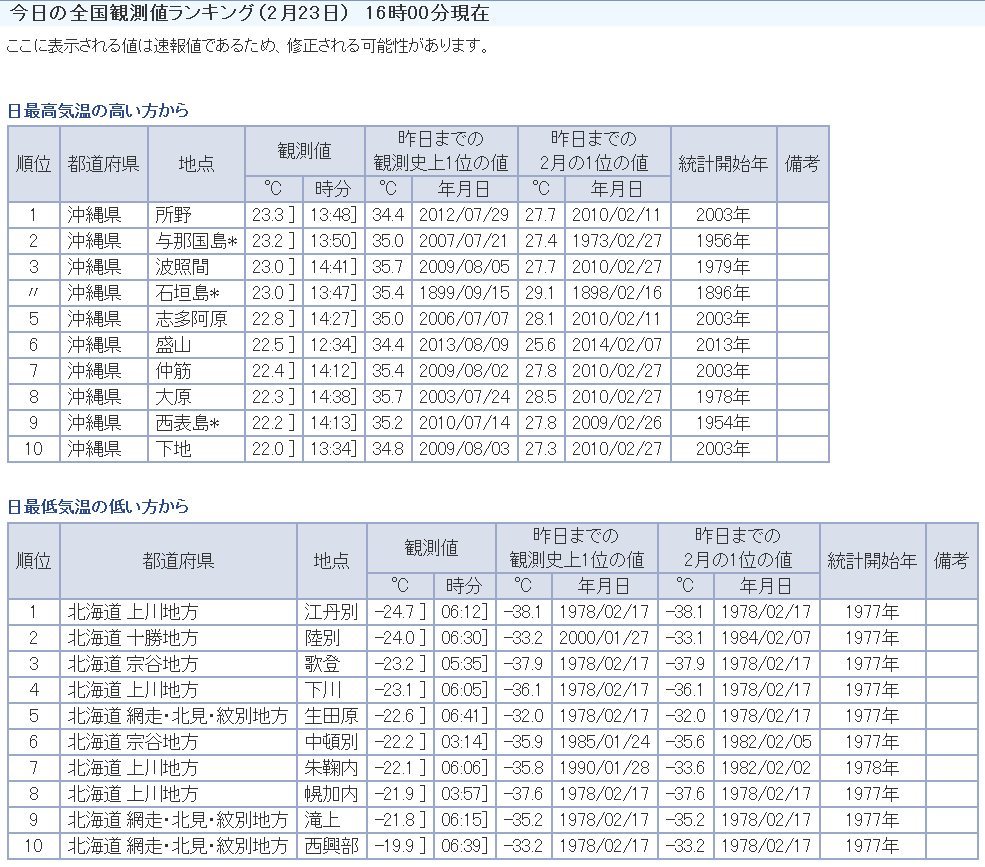Viewport: 985px width, 867px height.
Task: Click the 波照間 station cell
Action: (x=181, y=267)
